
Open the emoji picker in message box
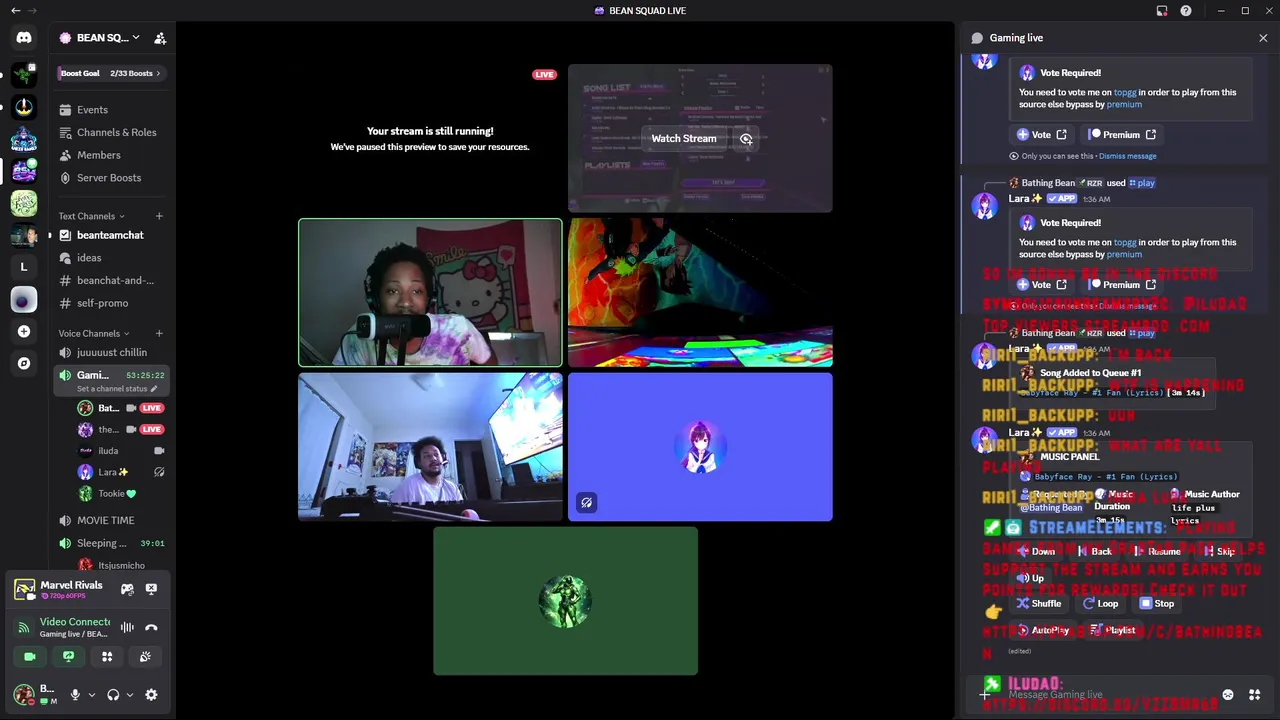(x=1228, y=695)
